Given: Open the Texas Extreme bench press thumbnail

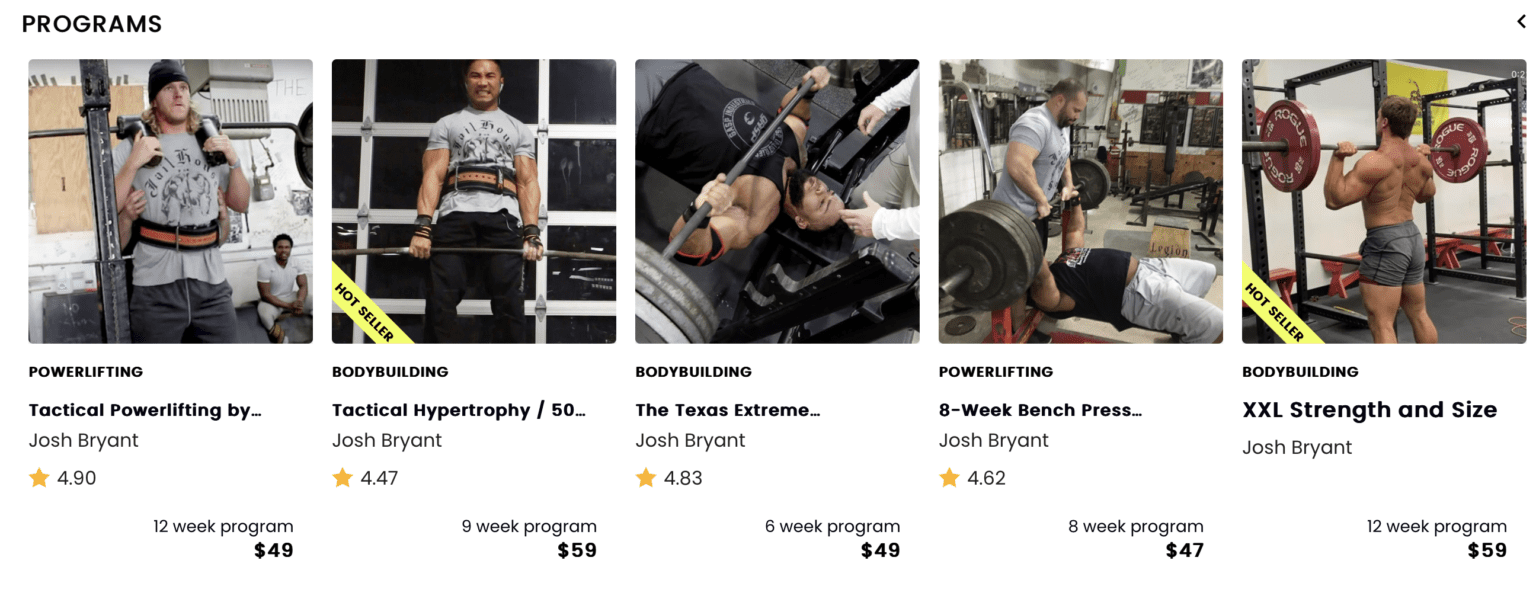Looking at the screenshot, I should tap(776, 200).
